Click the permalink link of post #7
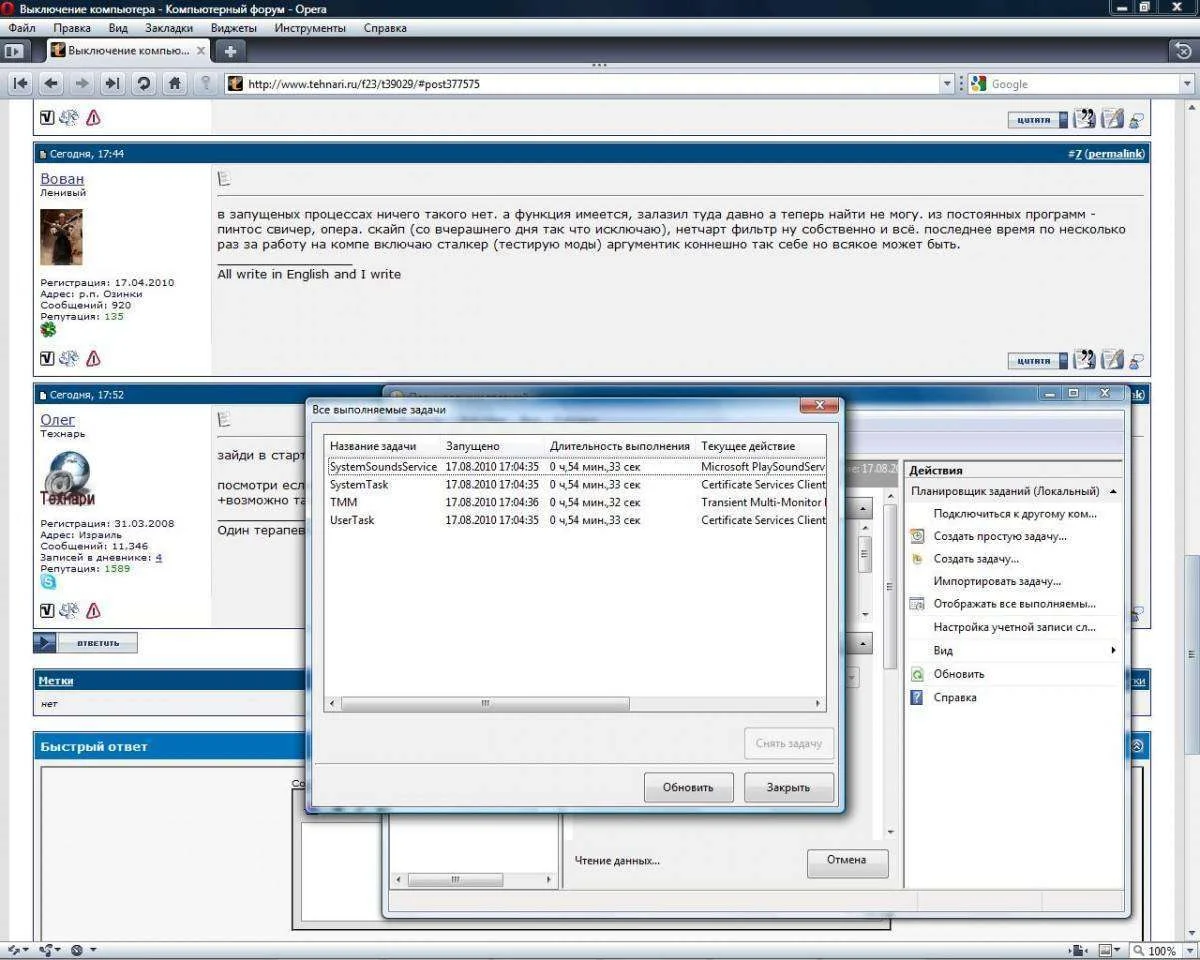 coord(1114,154)
